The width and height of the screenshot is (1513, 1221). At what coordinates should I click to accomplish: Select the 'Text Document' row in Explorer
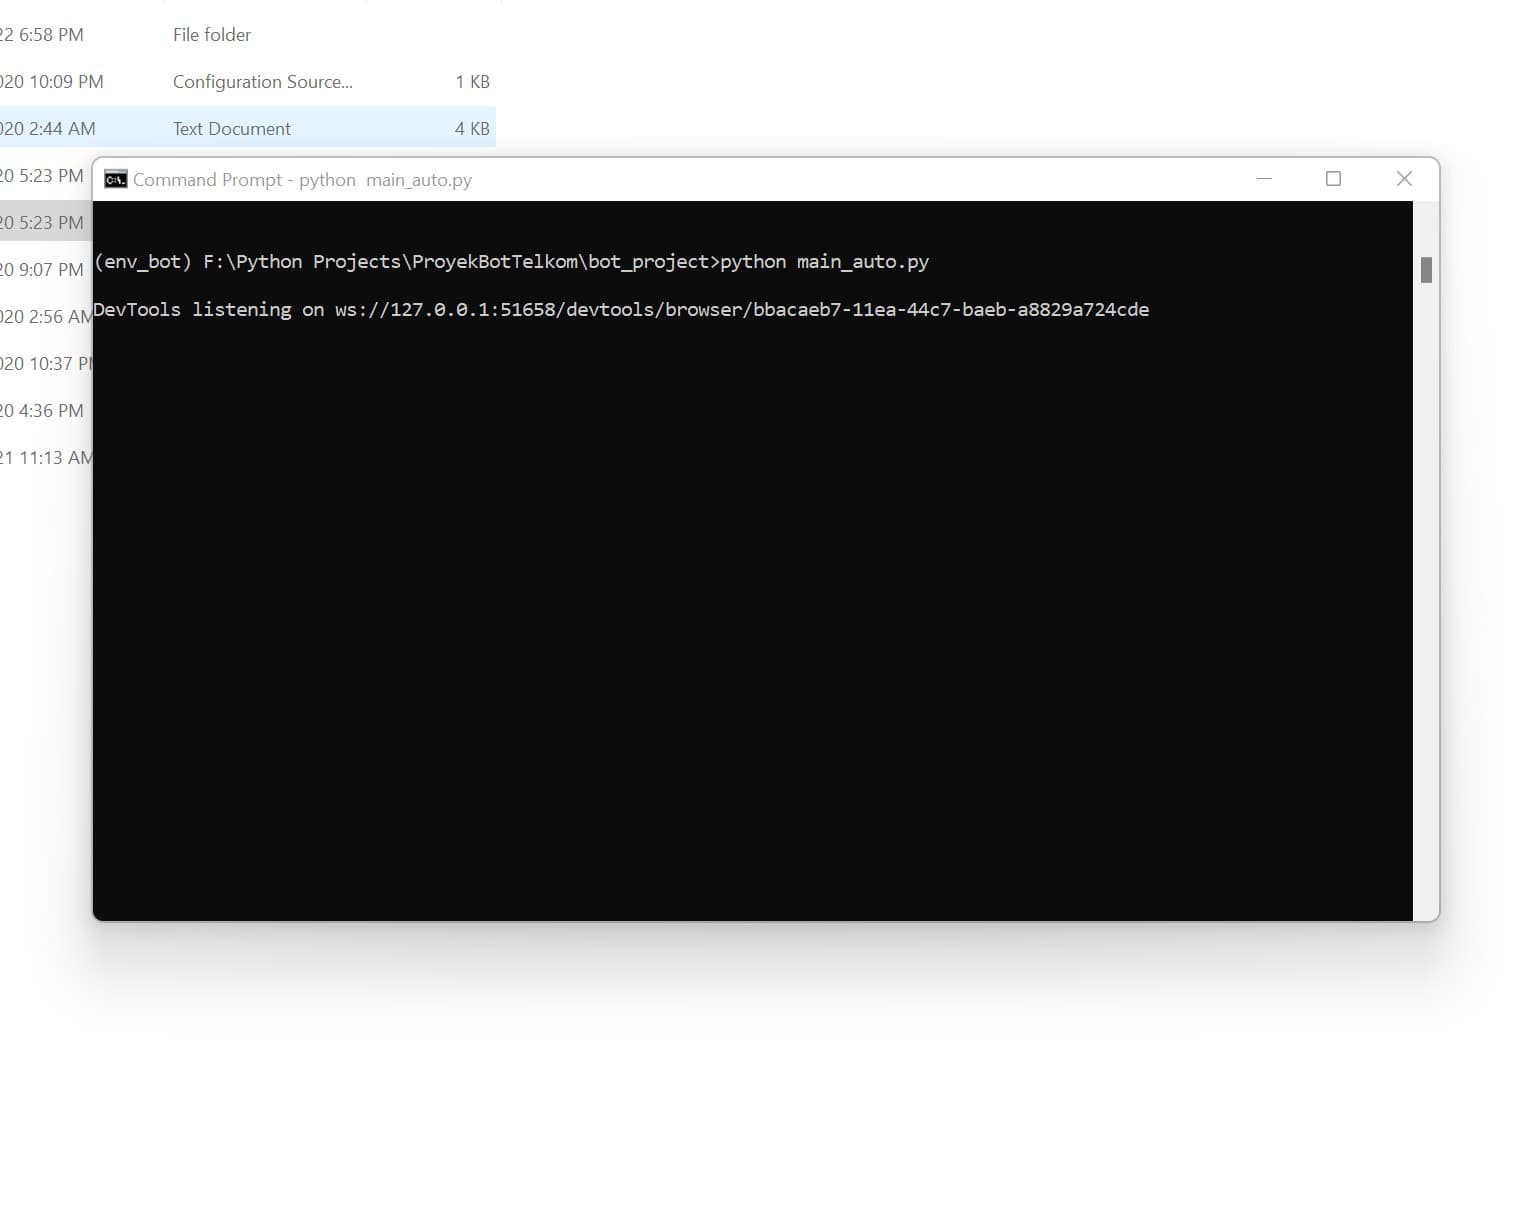tap(248, 128)
